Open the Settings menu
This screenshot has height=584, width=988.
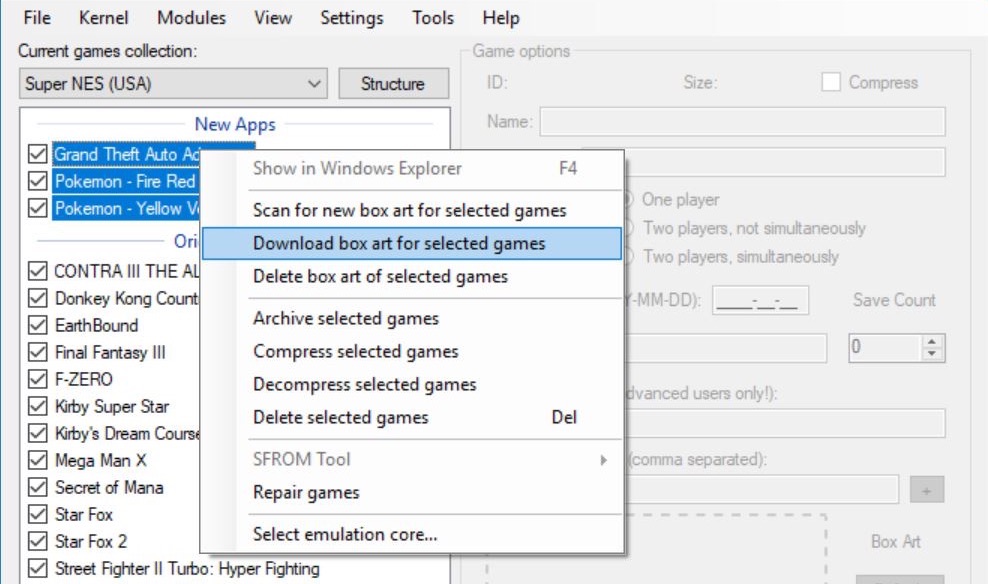[x=352, y=18]
